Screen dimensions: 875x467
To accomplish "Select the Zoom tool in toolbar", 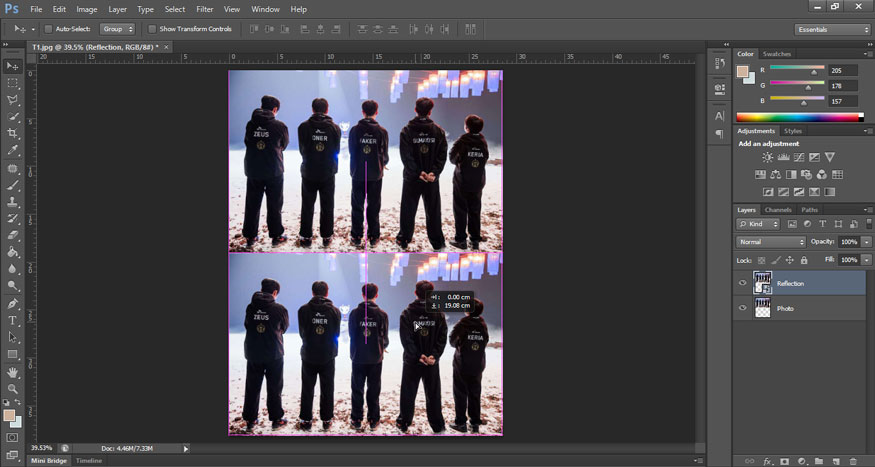I will pos(13,388).
